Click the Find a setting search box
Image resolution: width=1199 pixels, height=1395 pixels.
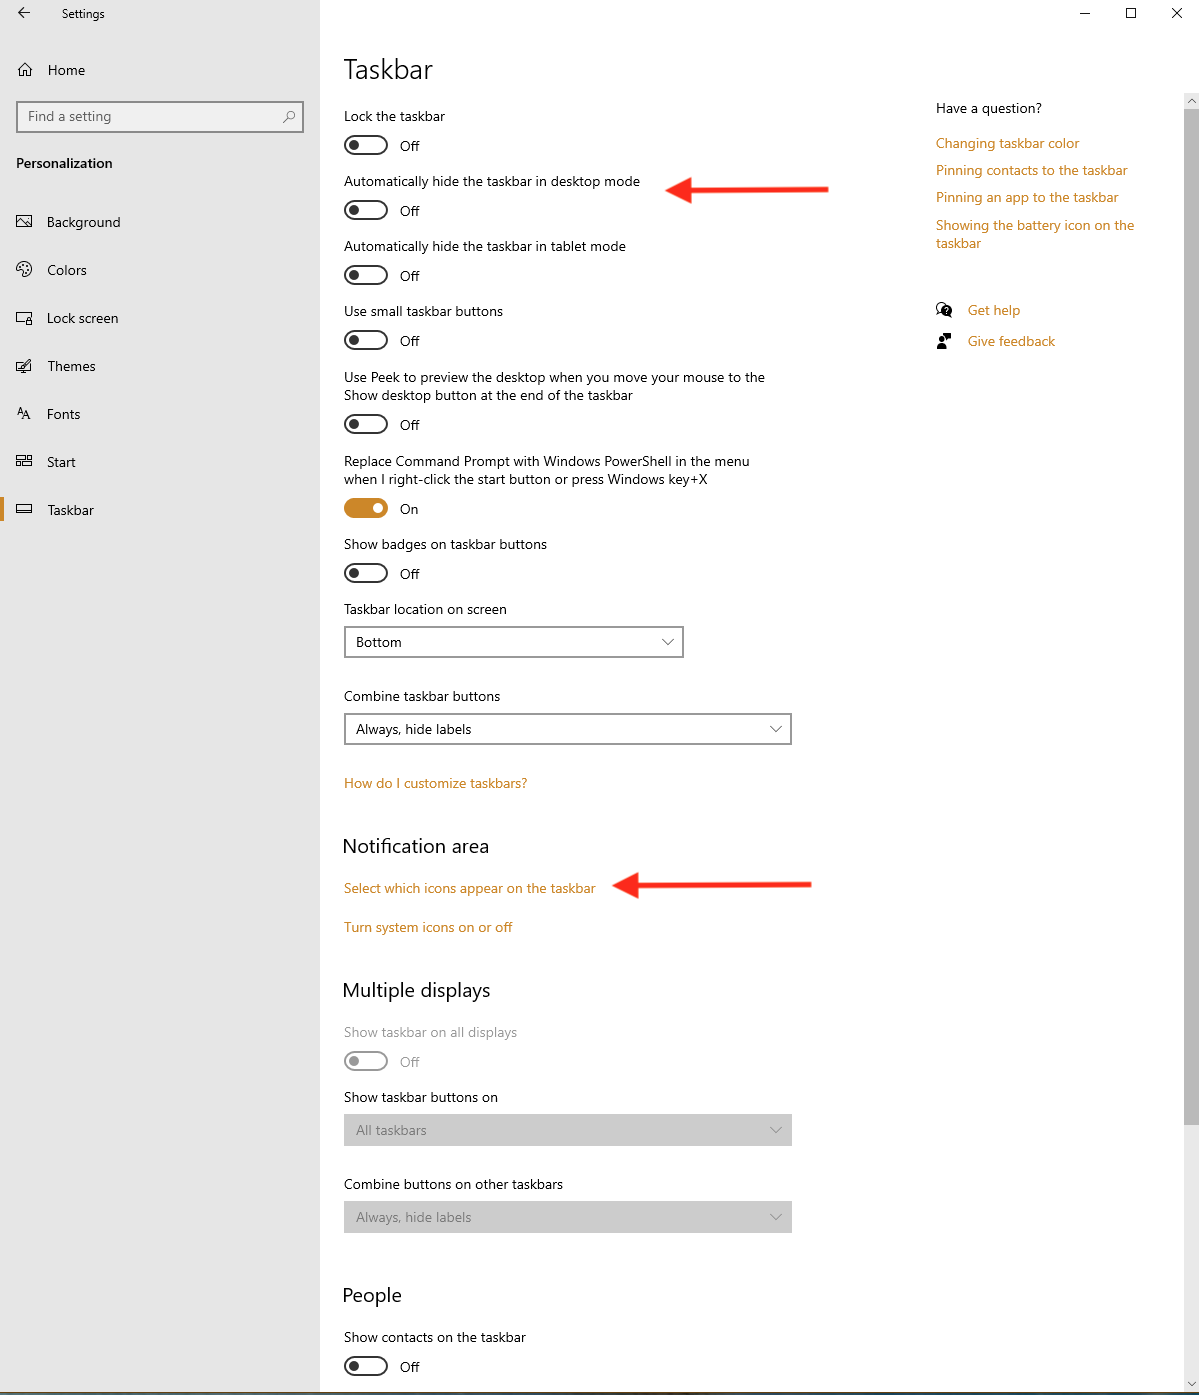(150, 117)
